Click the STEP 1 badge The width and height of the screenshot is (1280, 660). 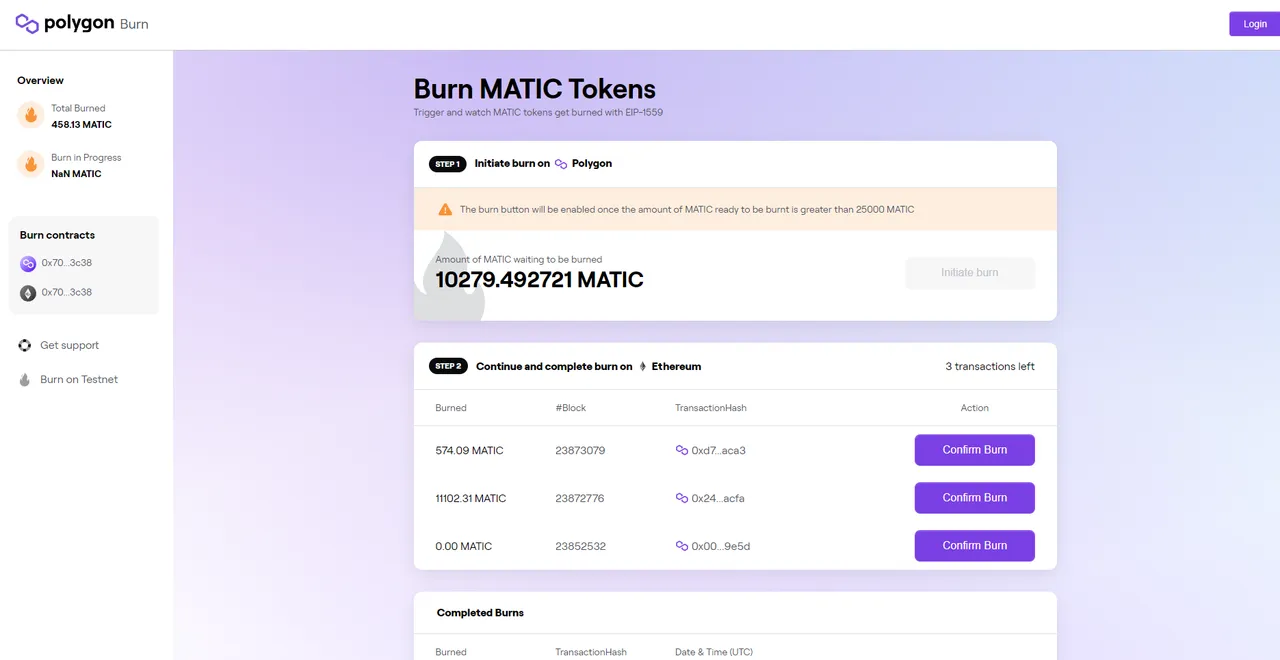click(x=447, y=164)
